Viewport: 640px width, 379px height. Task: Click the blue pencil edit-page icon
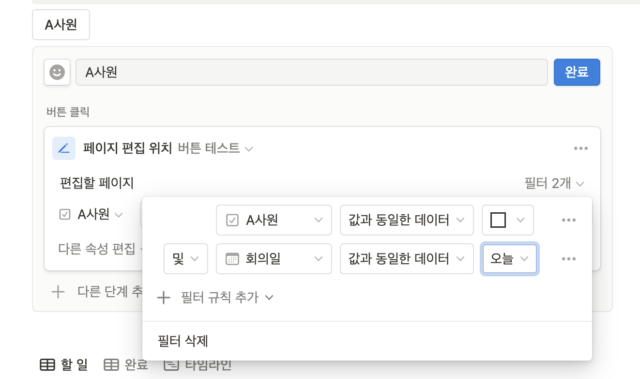click(x=64, y=148)
